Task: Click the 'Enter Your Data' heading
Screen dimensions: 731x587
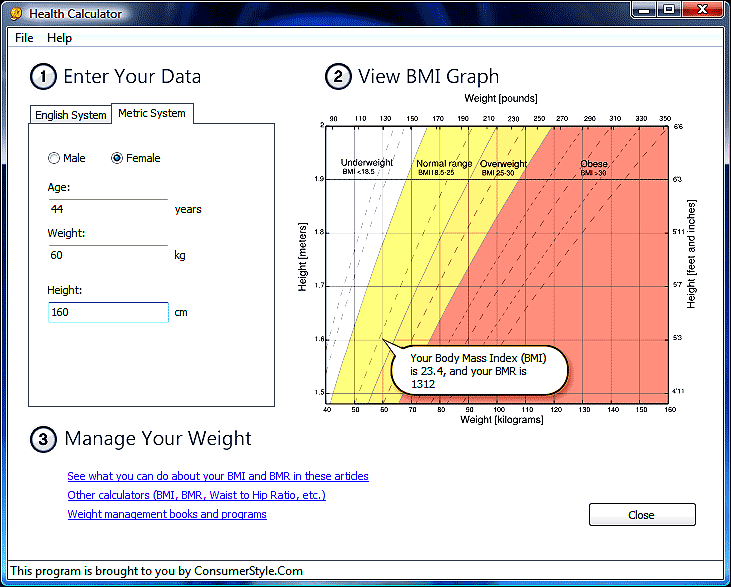Action: point(132,76)
